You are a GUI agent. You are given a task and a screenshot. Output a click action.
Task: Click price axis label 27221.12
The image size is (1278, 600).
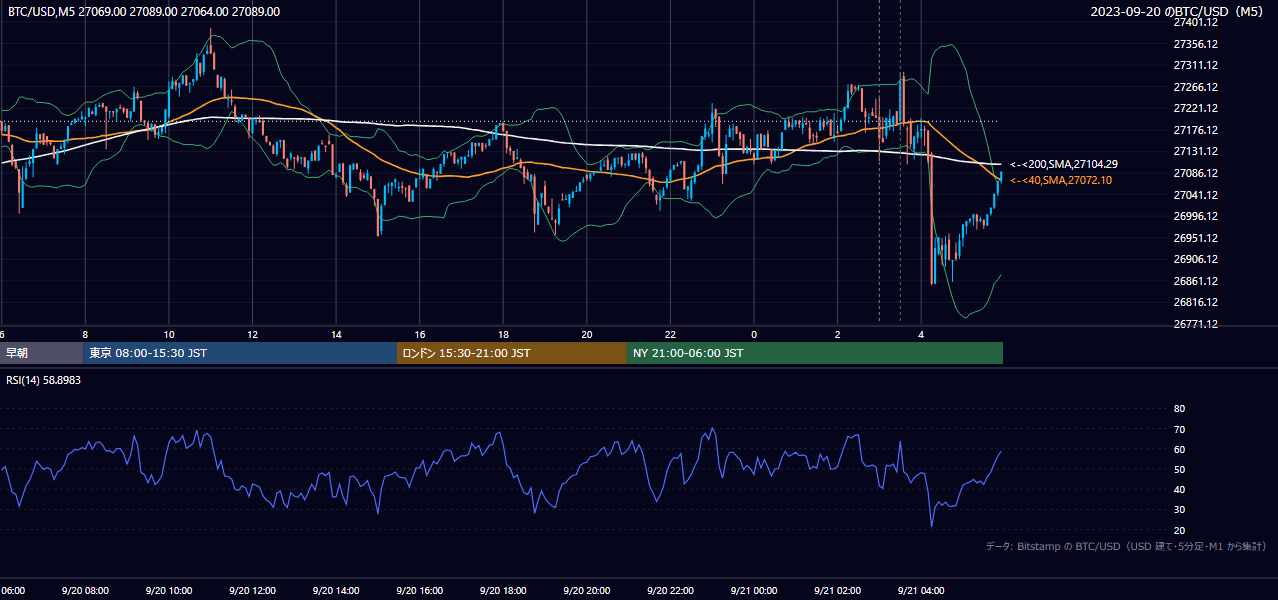coord(1195,108)
